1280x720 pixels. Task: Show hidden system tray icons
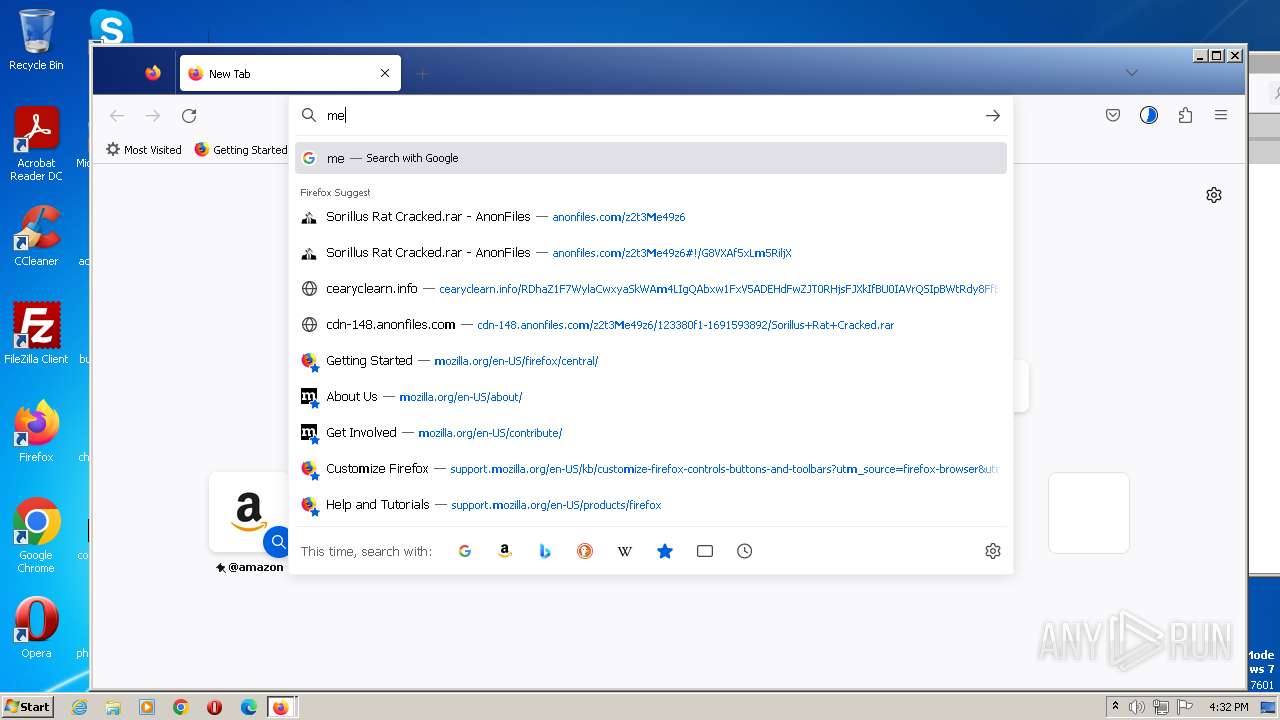point(1115,707)
